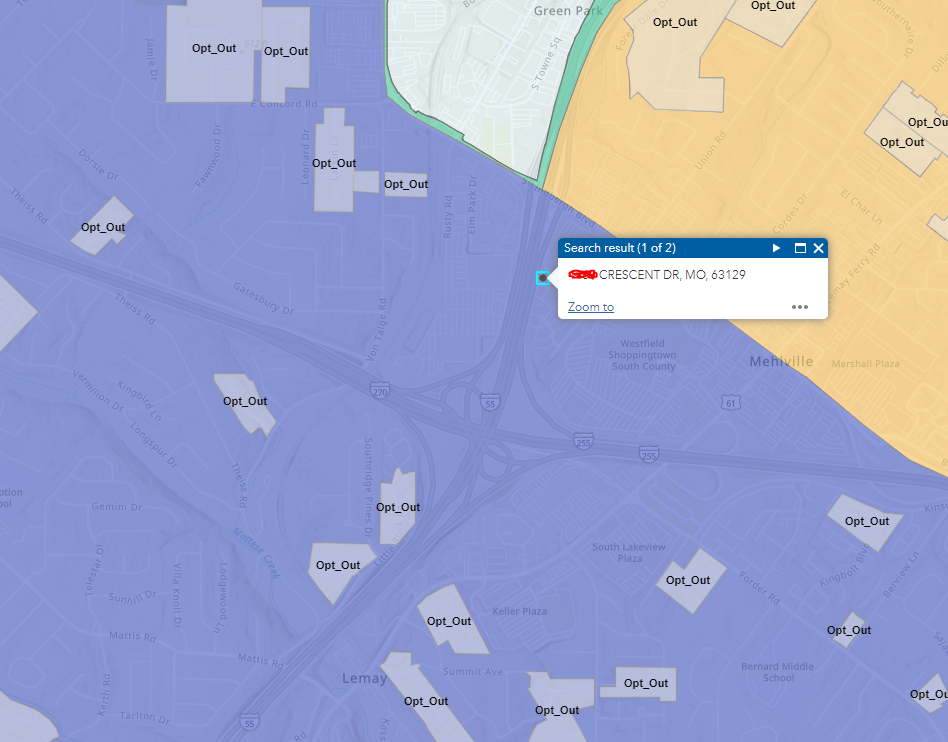The image size is (948, 742).
Task: Select the Westfield Shoppingtown South County label
Action: 643,355
